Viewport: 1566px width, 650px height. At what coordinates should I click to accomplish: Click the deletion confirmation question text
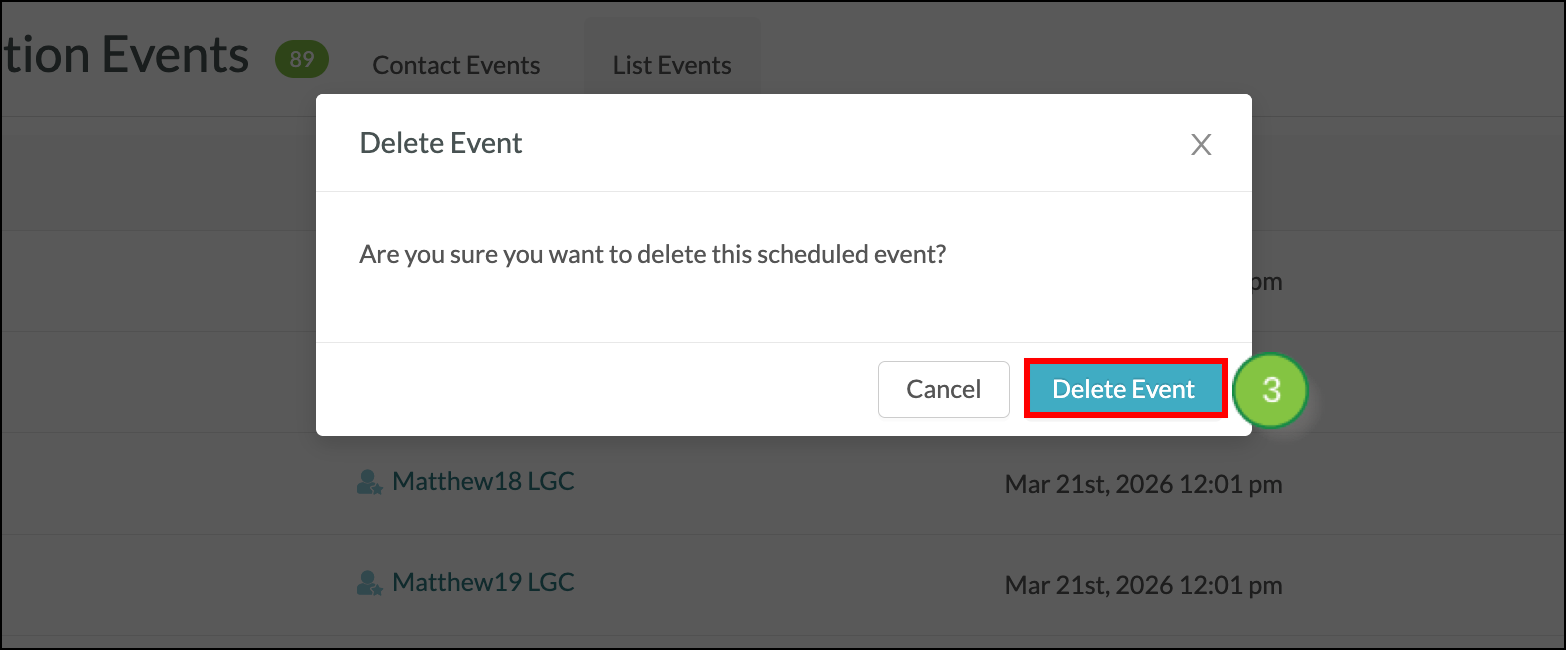pyautogui.click(x=652, y=254)
